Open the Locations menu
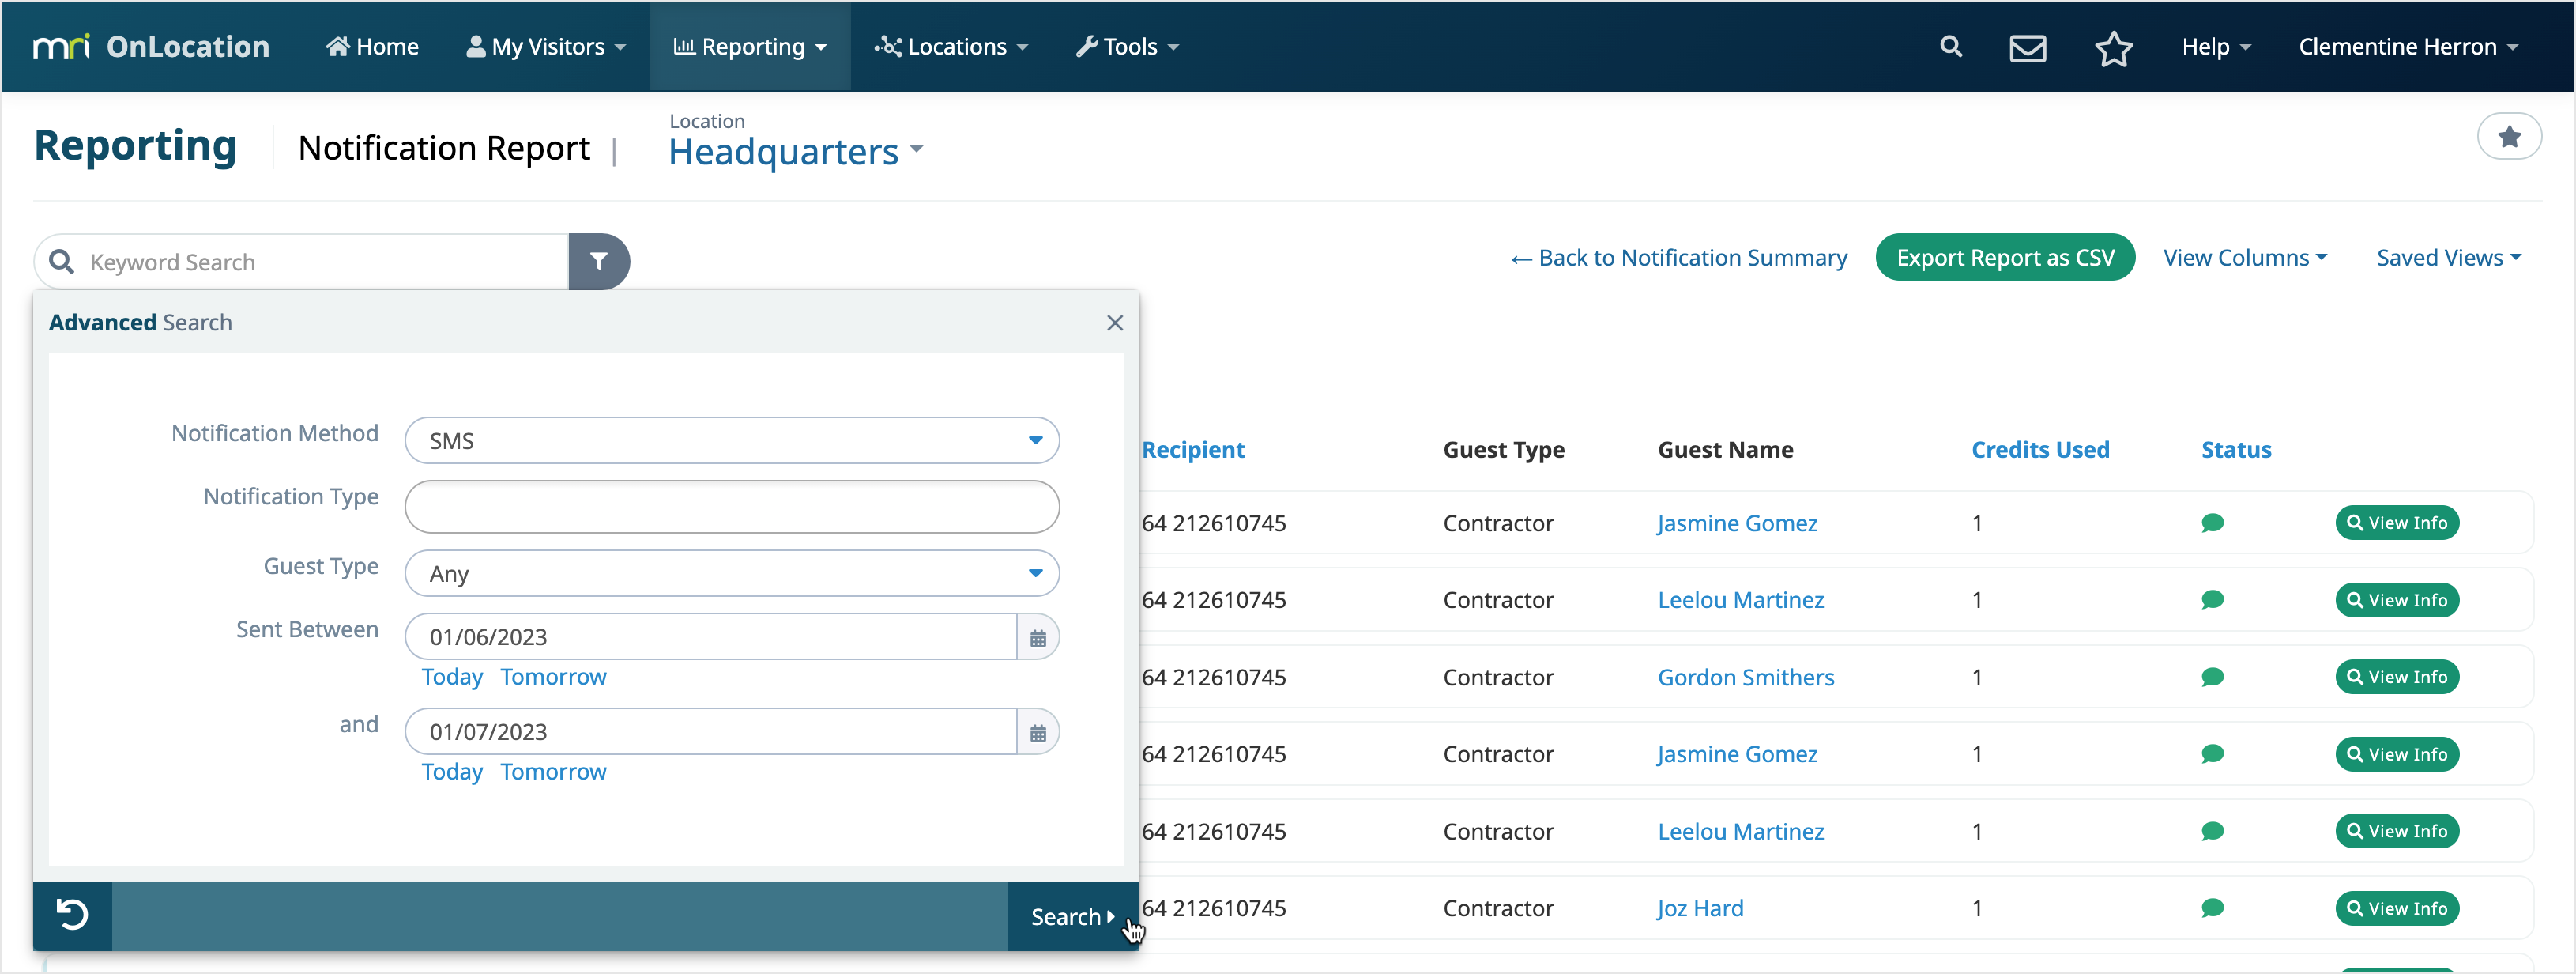 click(x=951, y=47)
